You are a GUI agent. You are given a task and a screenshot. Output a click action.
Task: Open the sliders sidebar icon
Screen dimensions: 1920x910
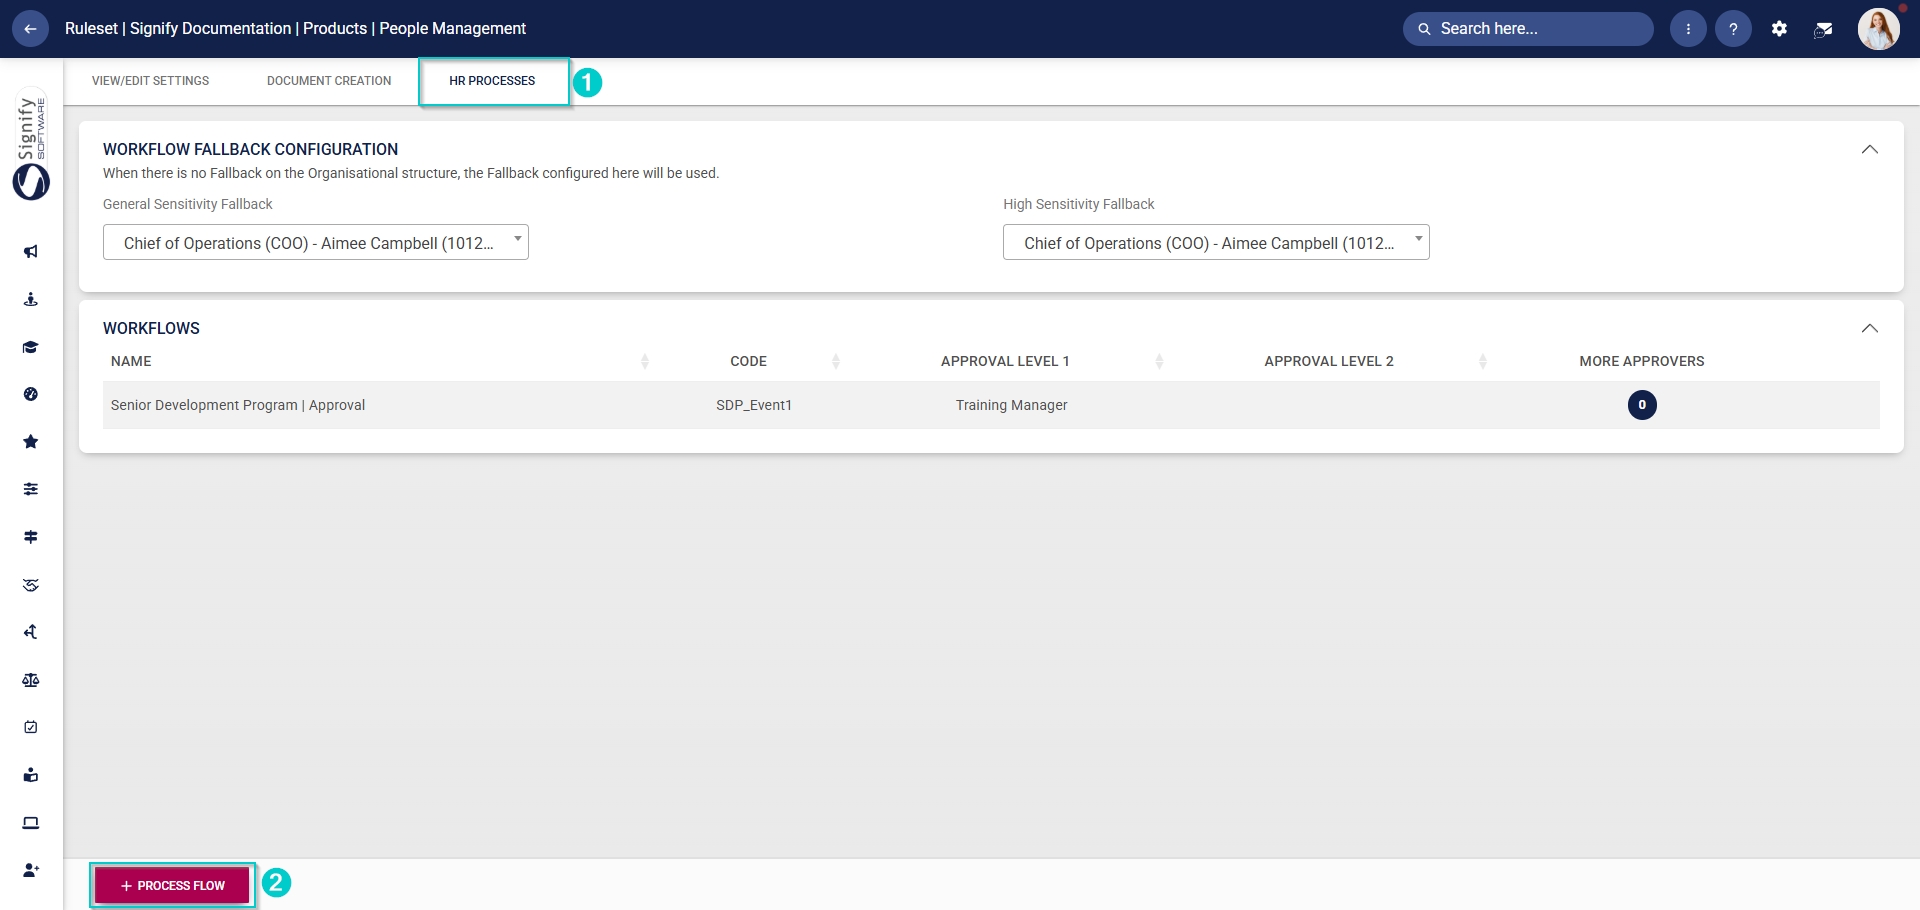tap(31, 489)
